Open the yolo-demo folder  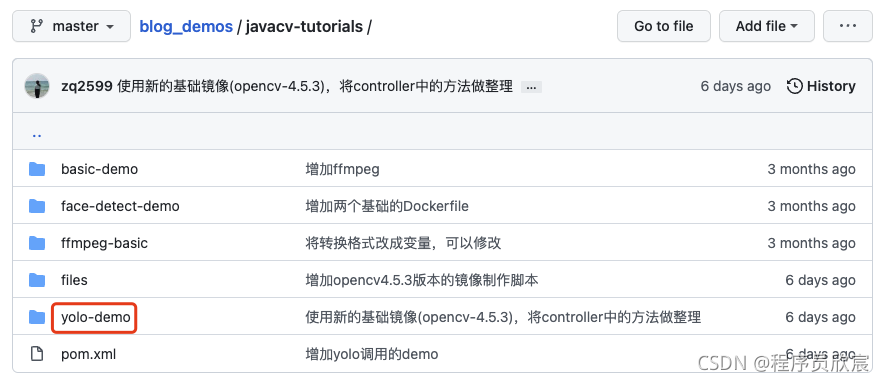96,317
